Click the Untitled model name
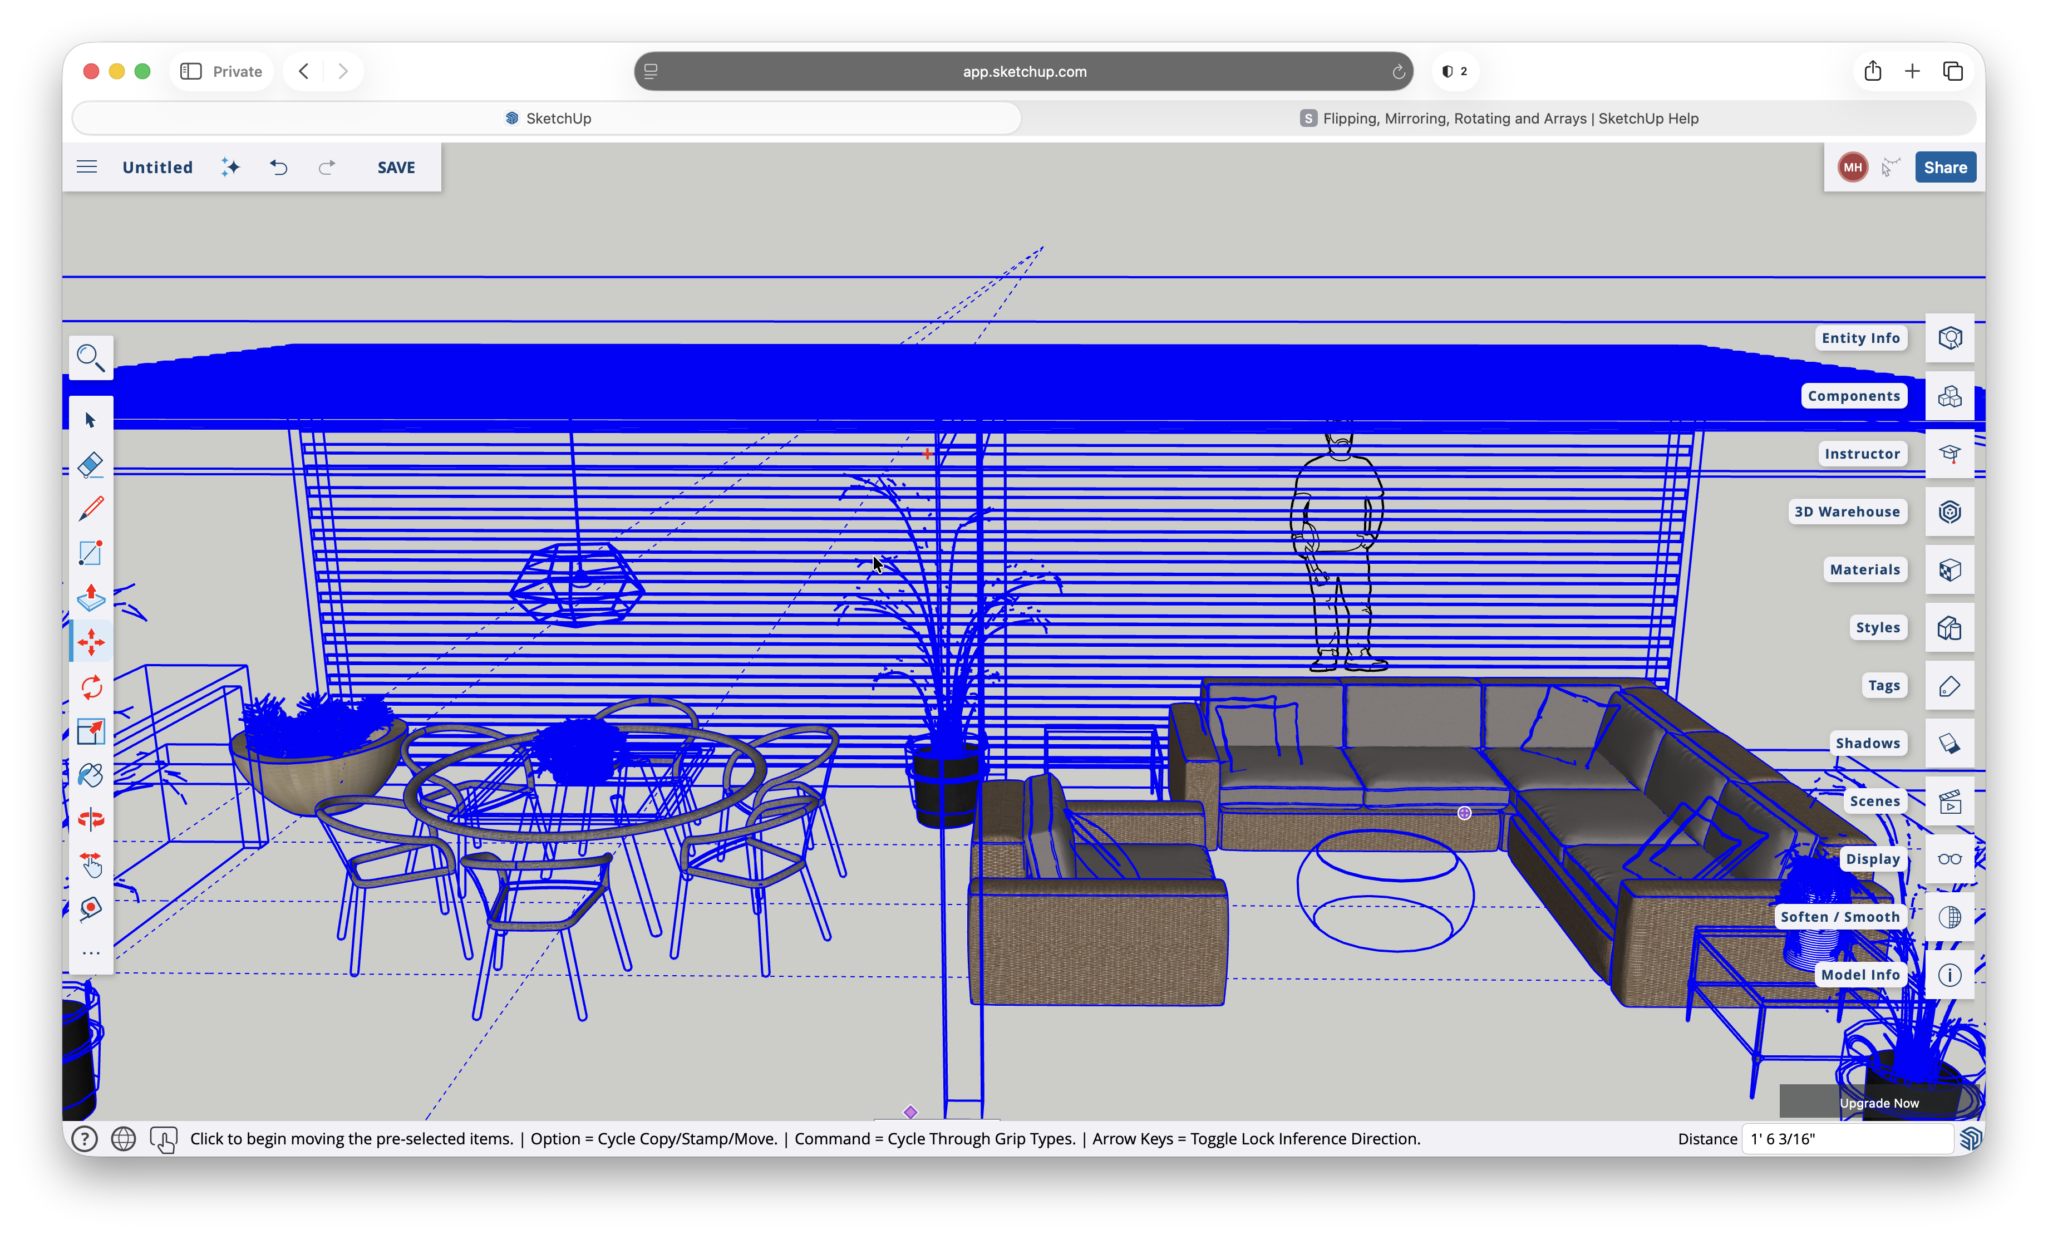The image size is (2048, 1239). click(158, 167)
